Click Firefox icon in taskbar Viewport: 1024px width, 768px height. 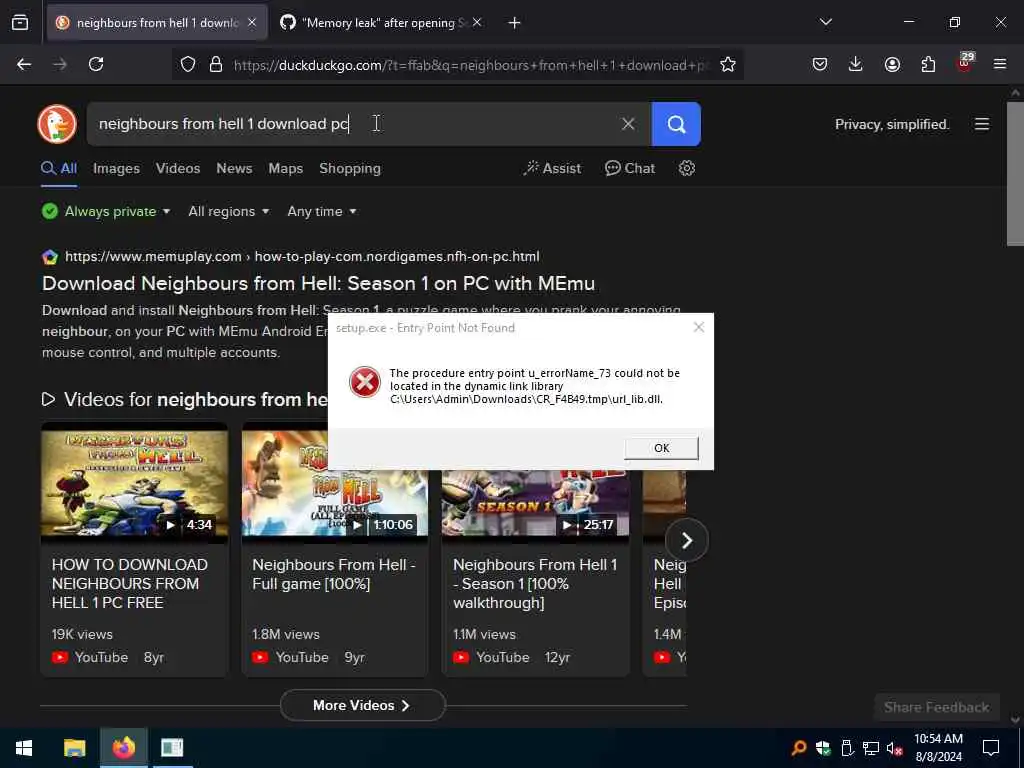click(123, 748)
